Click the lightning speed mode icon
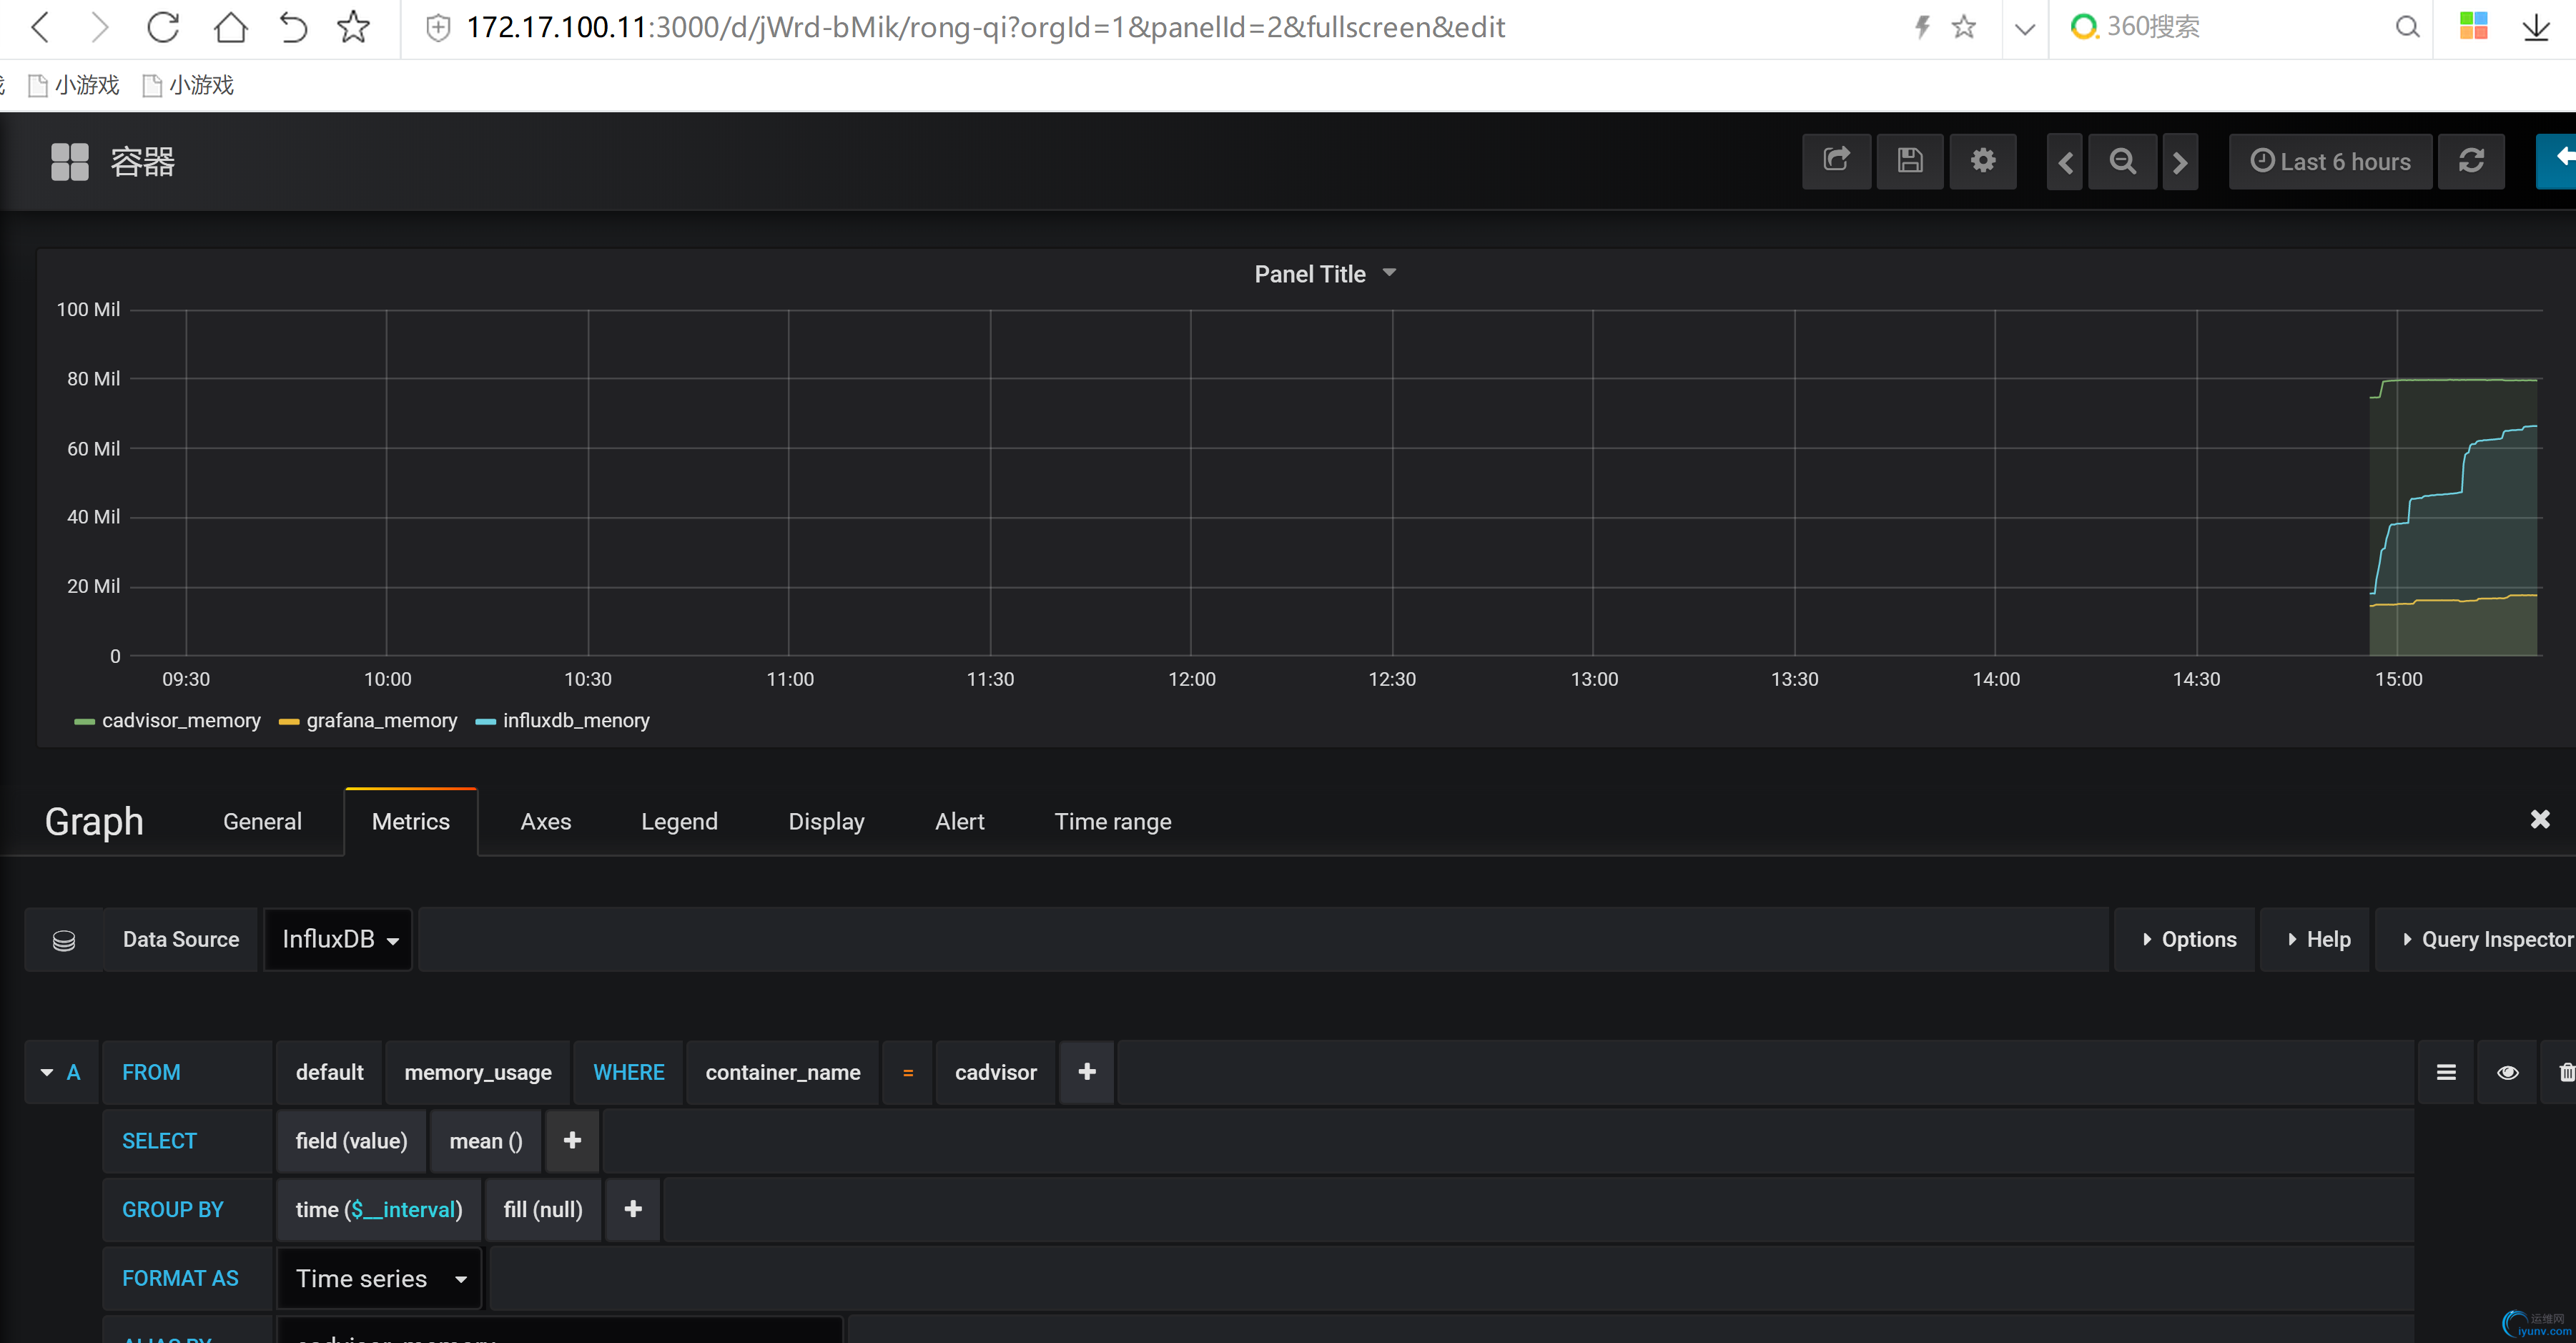The width and height of the screenshot is (2576, 1343). point(1922,27)
